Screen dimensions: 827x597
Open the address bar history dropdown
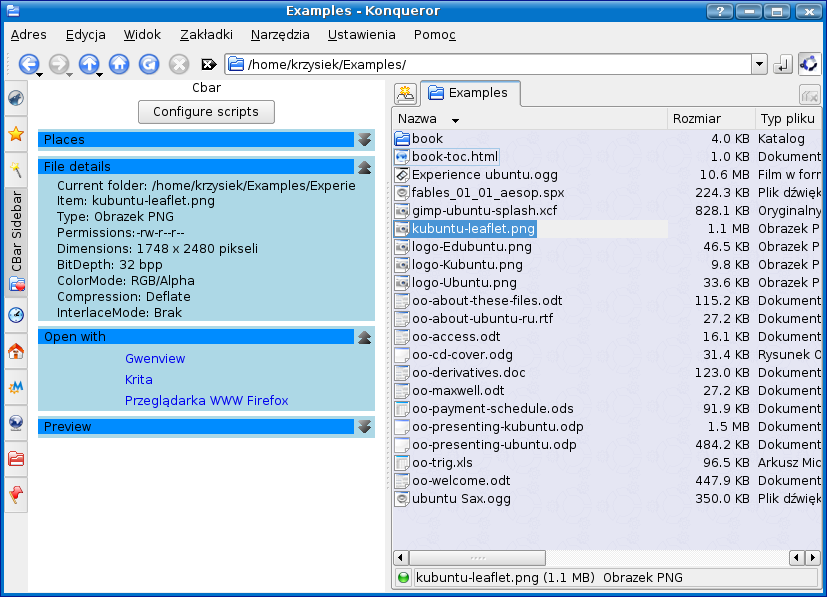(759, 64)
